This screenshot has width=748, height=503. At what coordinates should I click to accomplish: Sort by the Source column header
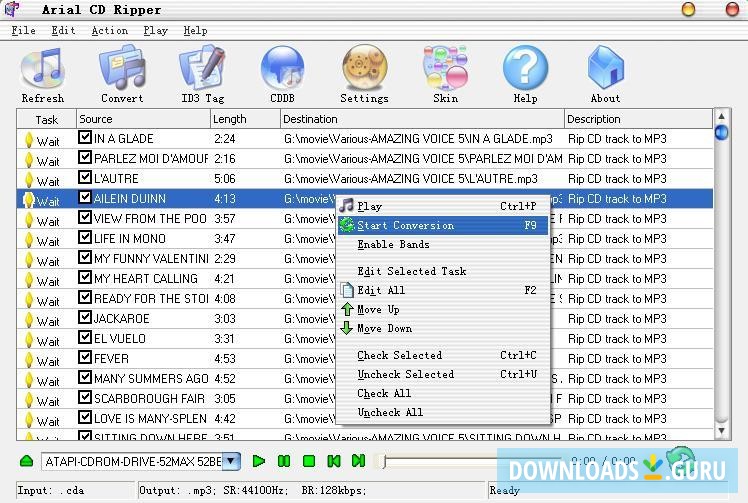tap(143, 119)
